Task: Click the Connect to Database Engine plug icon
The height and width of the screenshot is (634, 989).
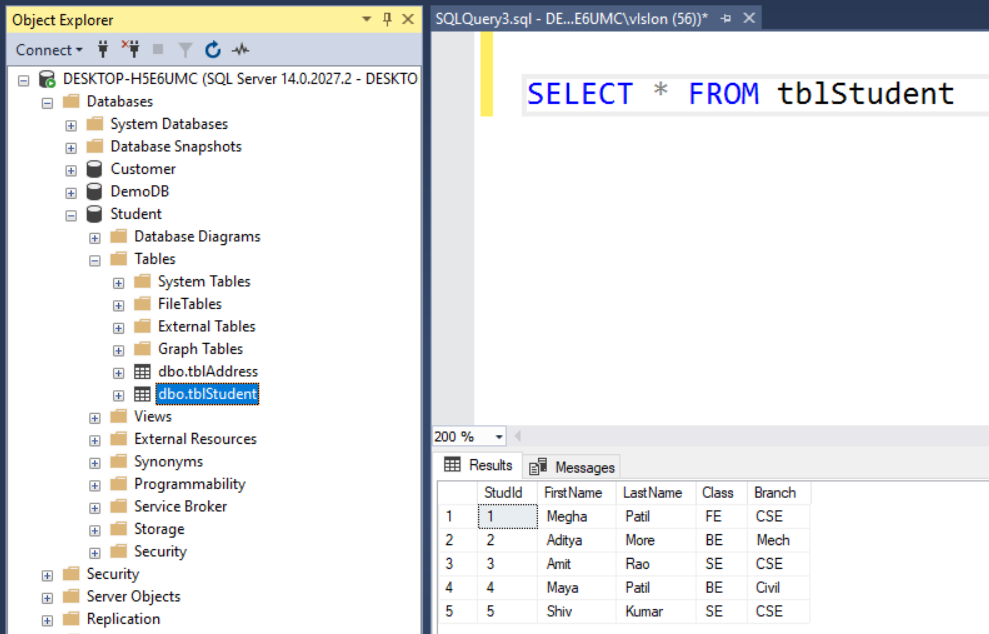Action: pyautogui.click(x=103, y=50)
